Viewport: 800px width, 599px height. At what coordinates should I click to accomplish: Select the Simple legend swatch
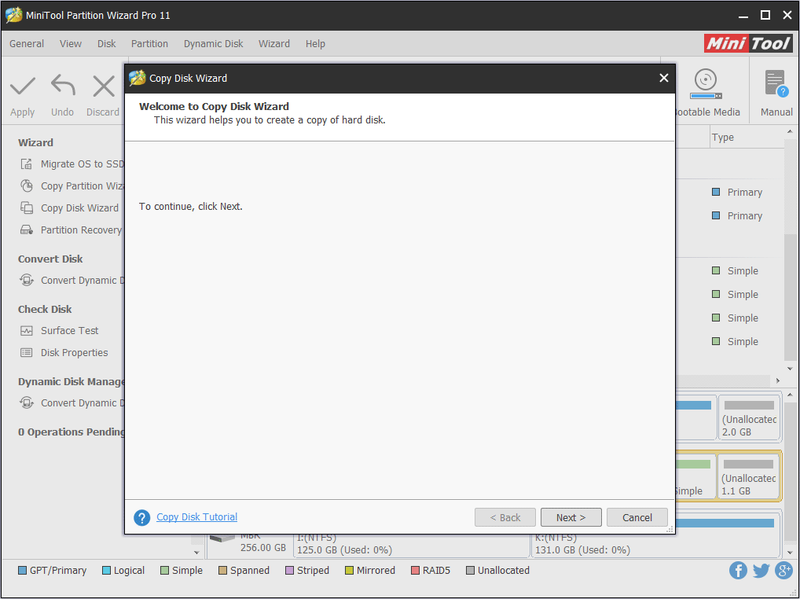click(164, 570)
